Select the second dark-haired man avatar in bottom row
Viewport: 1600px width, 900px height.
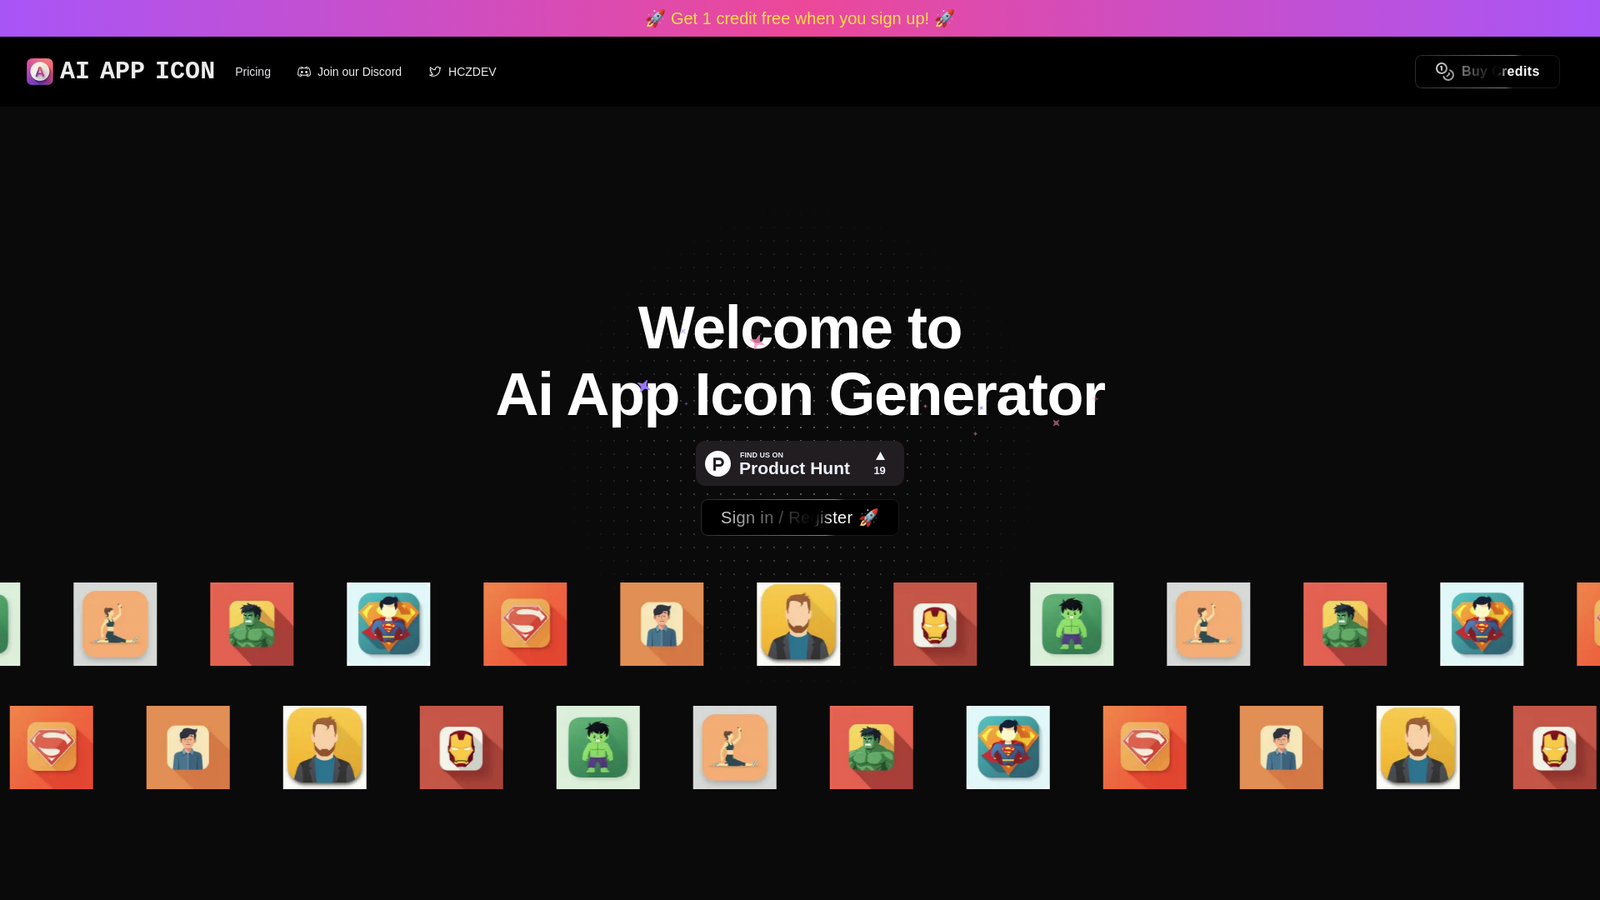coord(1281,747)
